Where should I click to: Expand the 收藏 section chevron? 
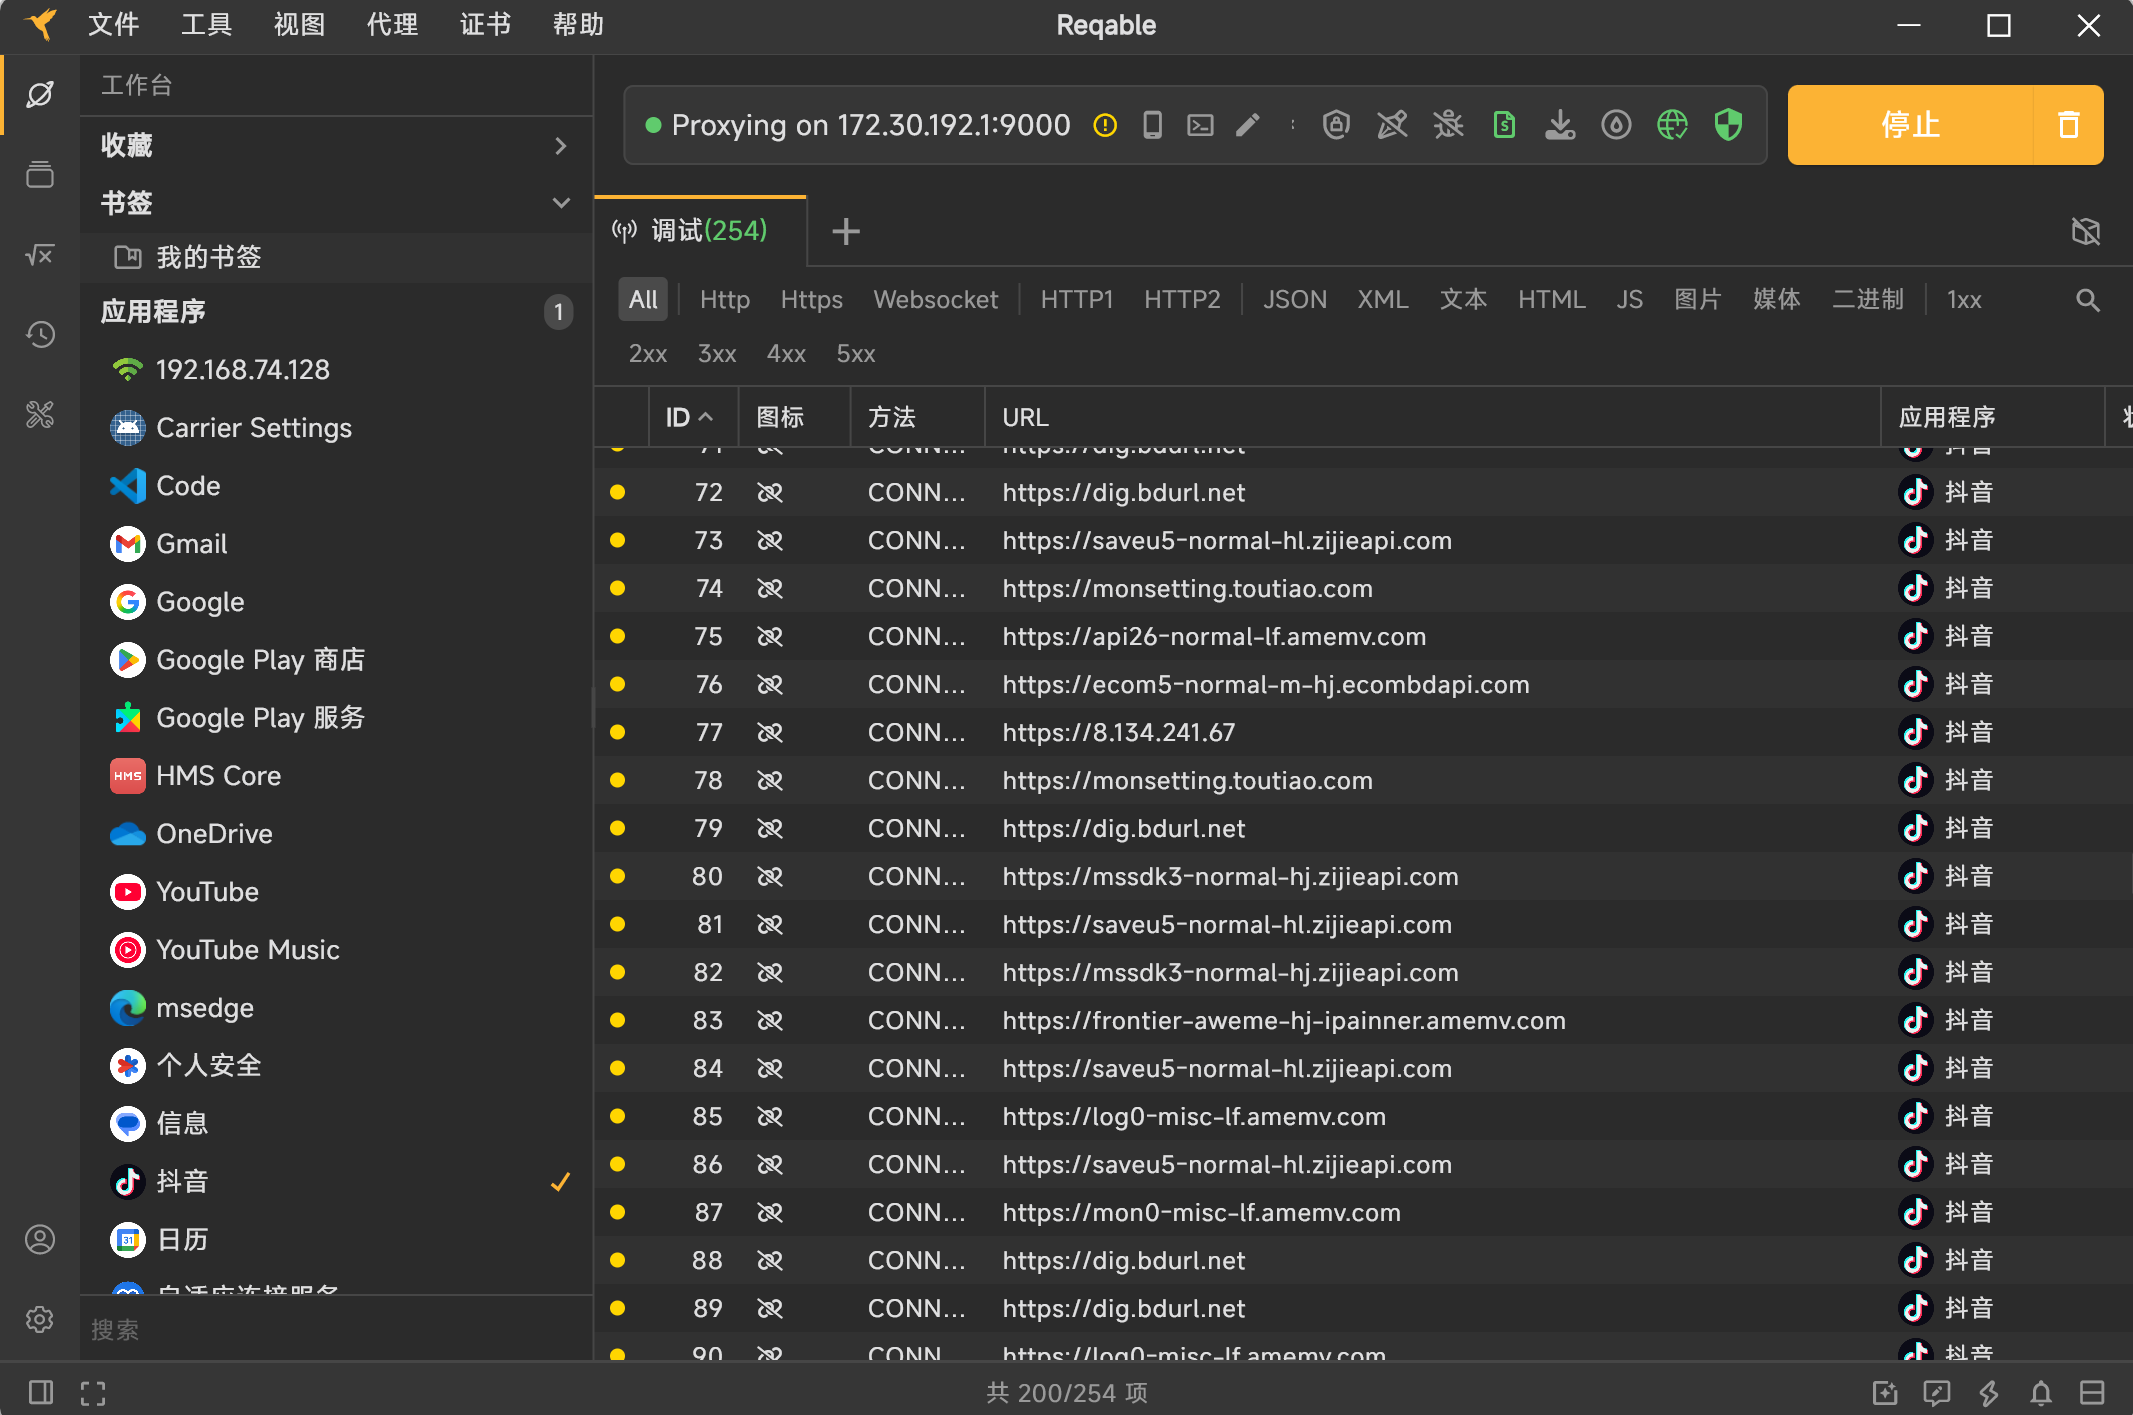click(x=561, y=146)
